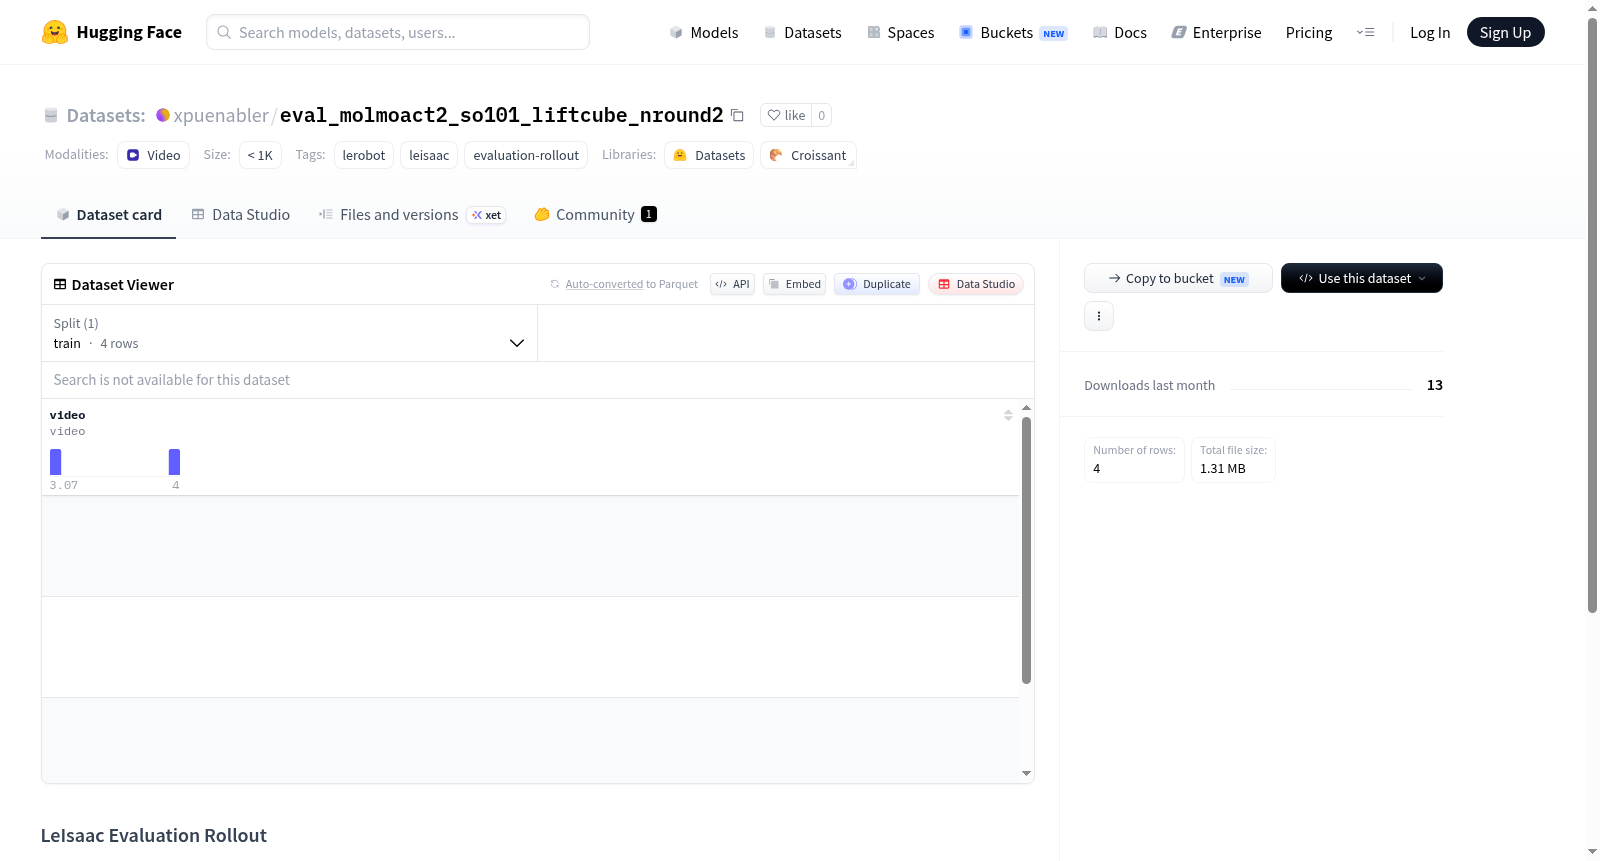Screen dimensions: 1600x861
Task: Open Data Studio from viewer header
Action: coord(976,284)
